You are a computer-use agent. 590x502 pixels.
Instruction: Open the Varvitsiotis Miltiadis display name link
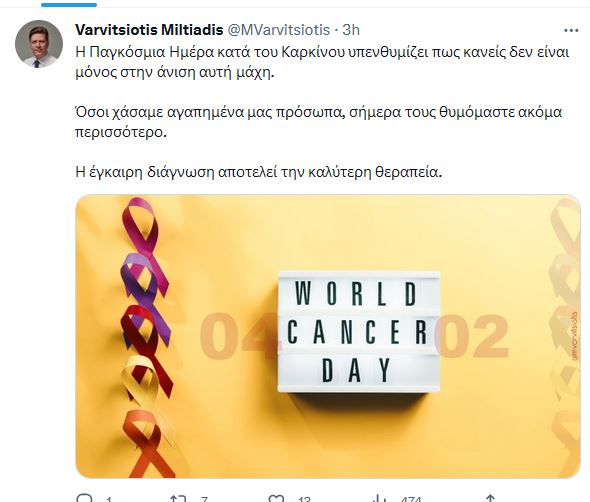(149, 30)
